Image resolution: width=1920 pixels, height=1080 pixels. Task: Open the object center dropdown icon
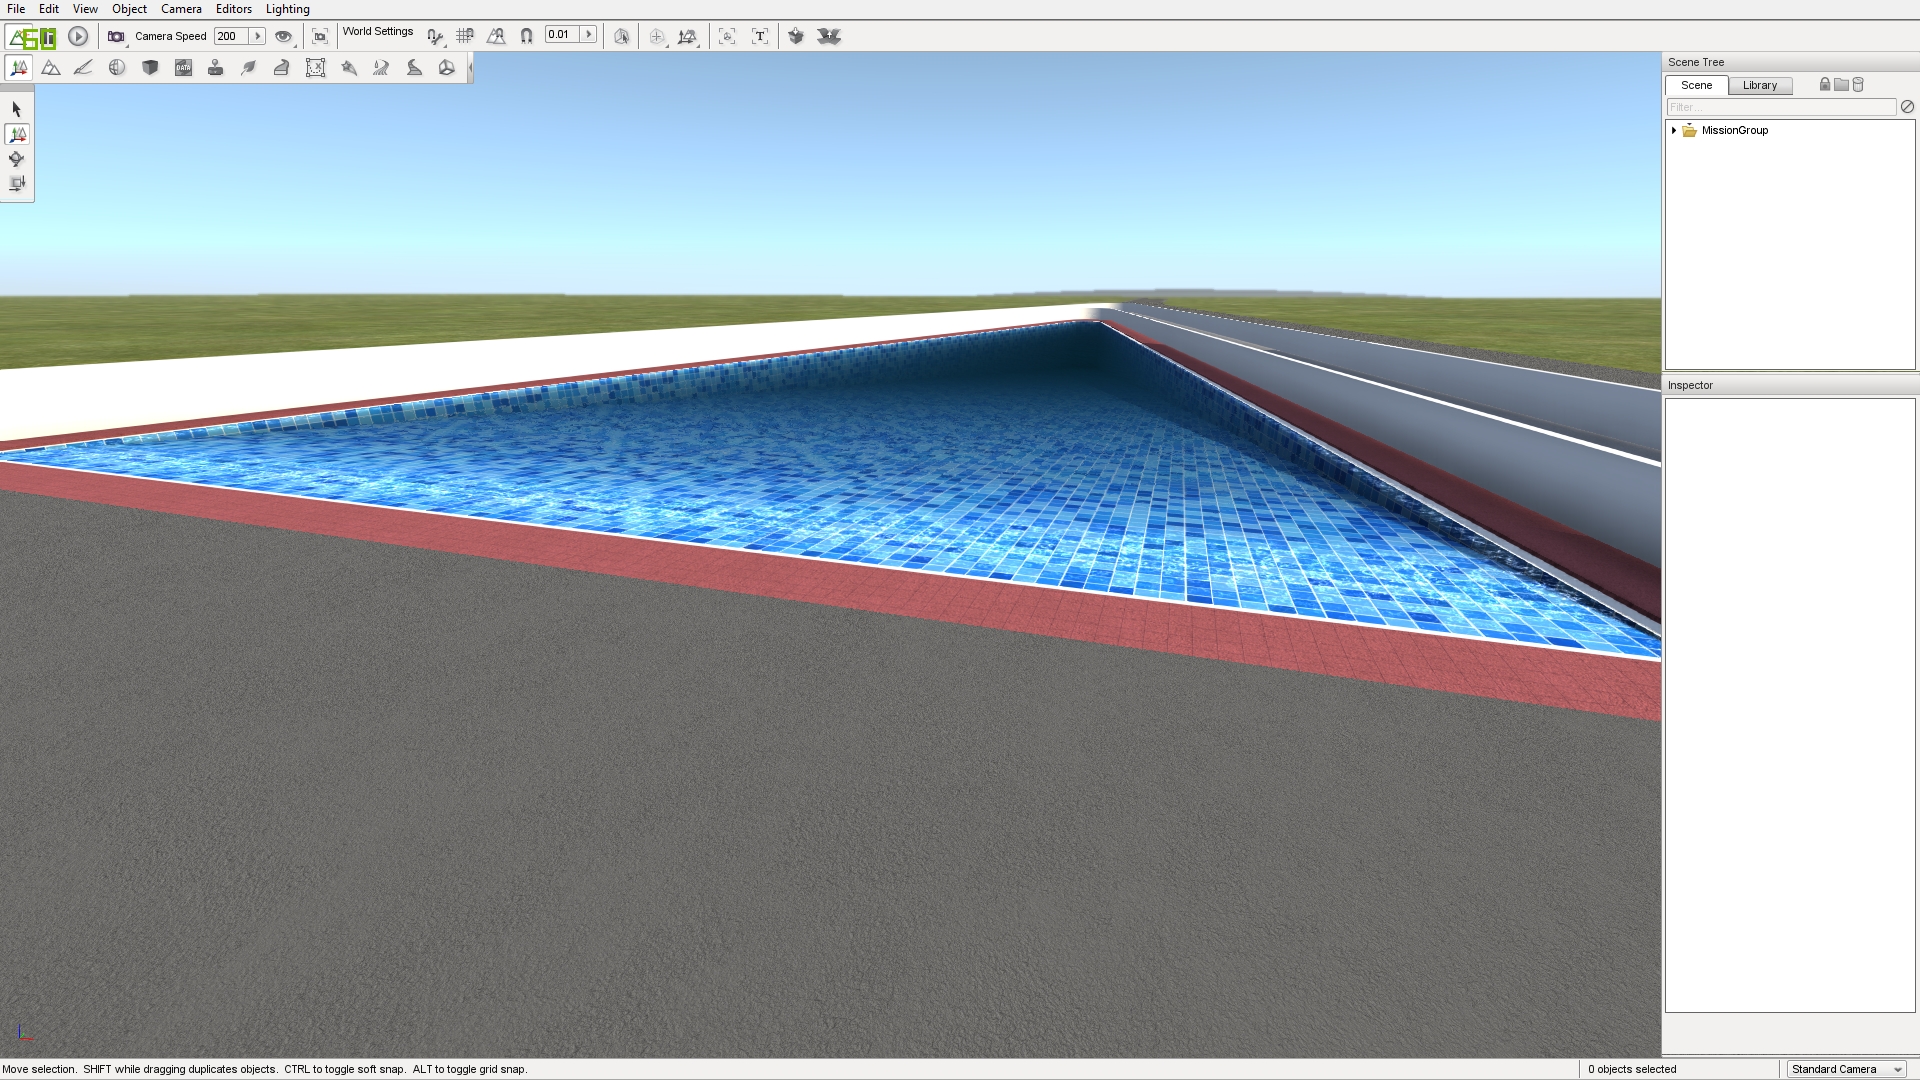657,37
